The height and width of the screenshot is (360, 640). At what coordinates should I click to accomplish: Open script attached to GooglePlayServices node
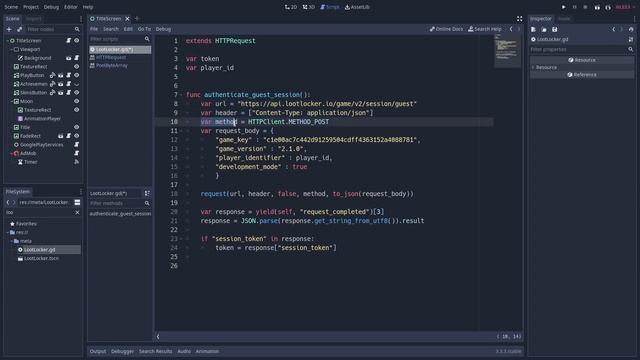pos(76,144)
